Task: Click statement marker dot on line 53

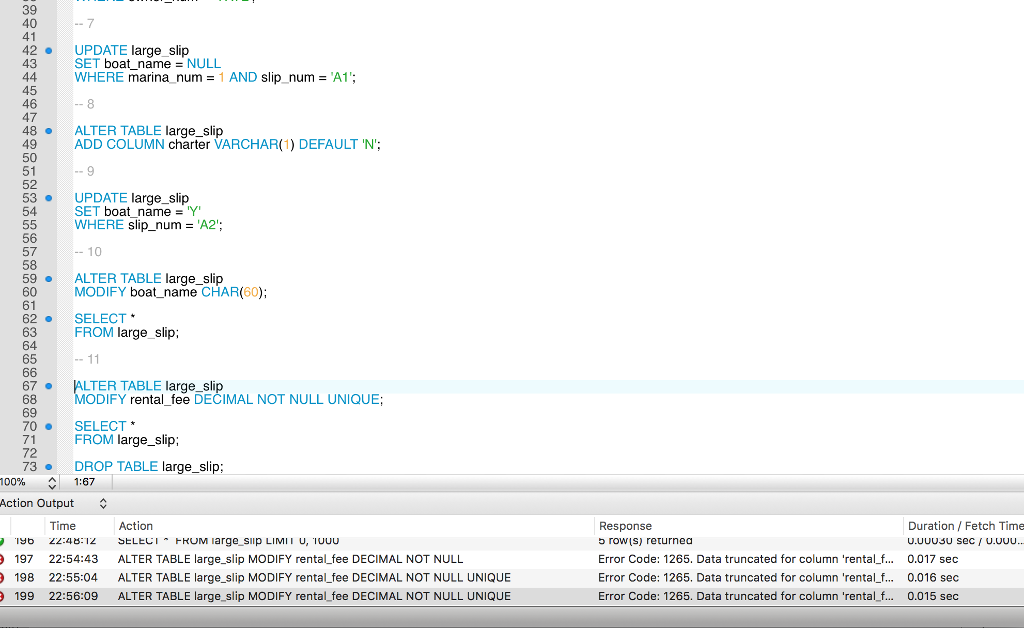Action: pos(48,198)
